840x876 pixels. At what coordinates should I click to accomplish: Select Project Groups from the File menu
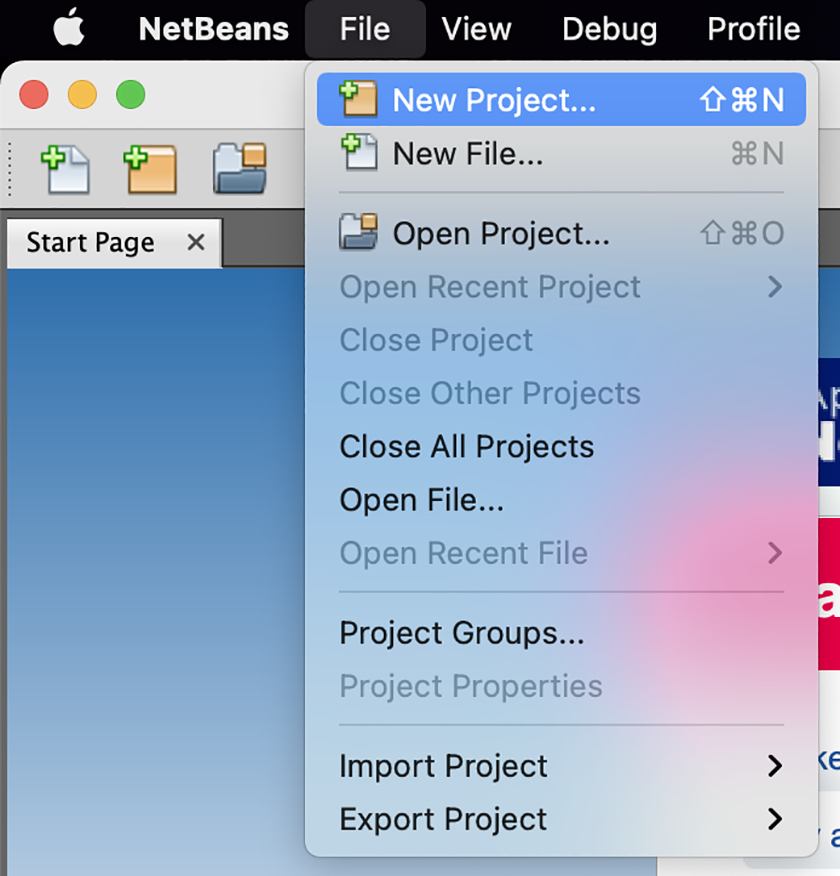[443, 633]
